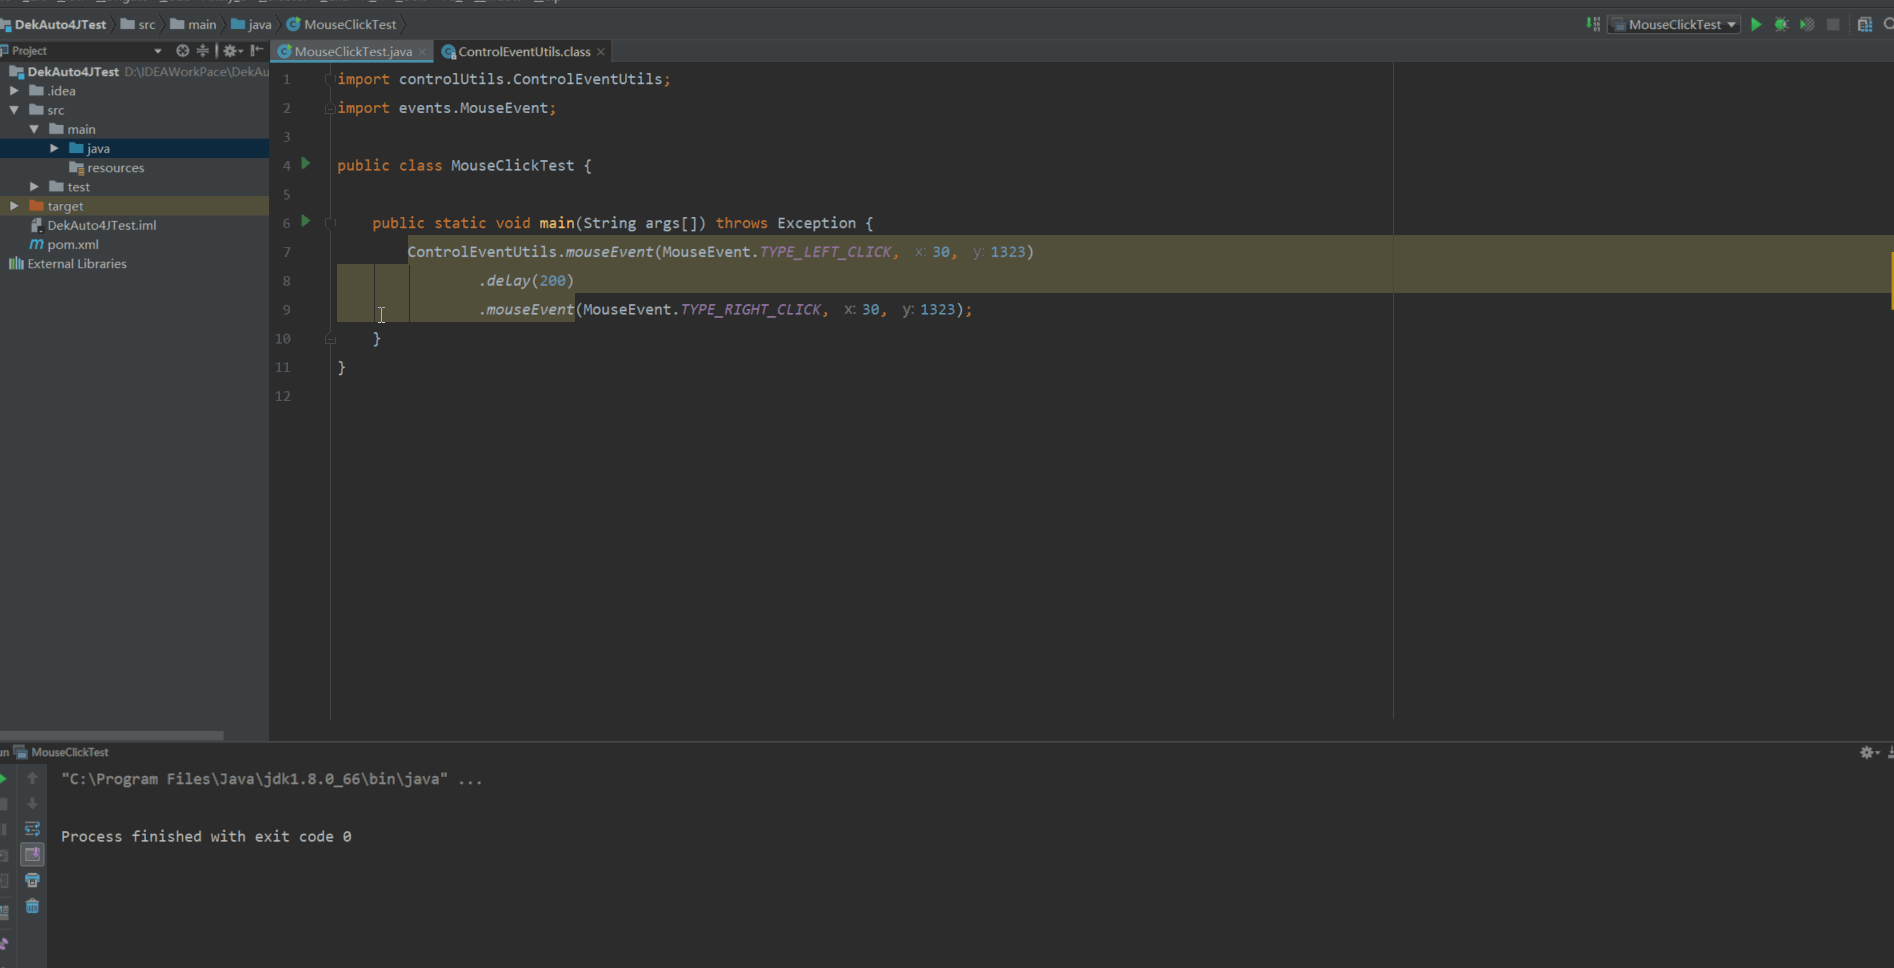
Task: Select the resources folder
Action: (107, 168)
